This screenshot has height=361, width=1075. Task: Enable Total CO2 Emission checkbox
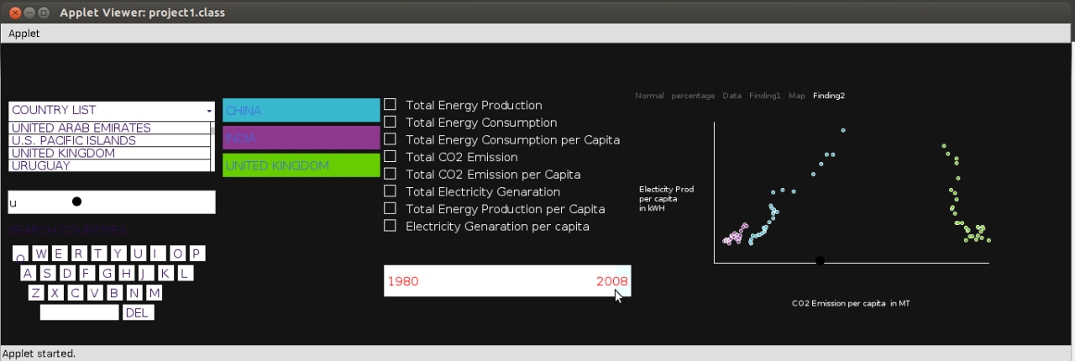tap(390, 156)
